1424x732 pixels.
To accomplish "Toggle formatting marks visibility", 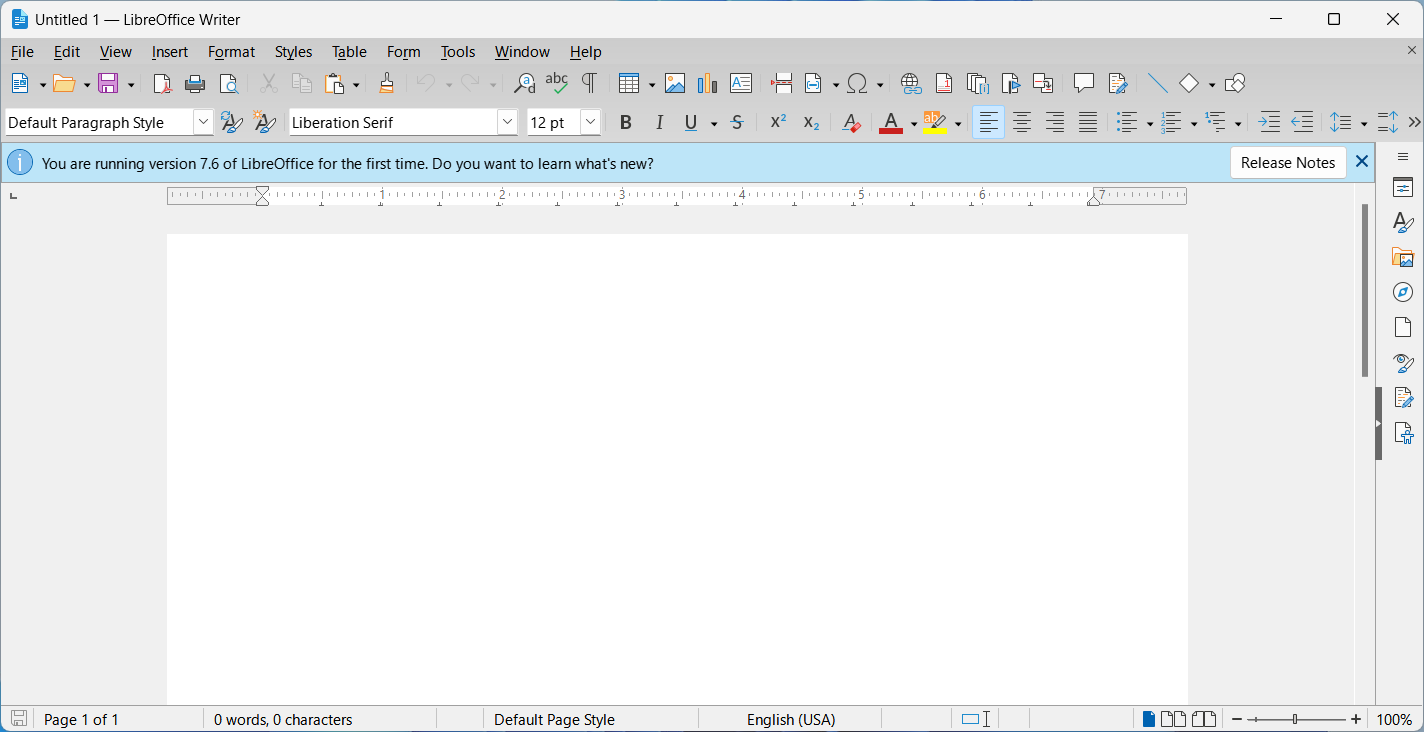I will 589,84.
